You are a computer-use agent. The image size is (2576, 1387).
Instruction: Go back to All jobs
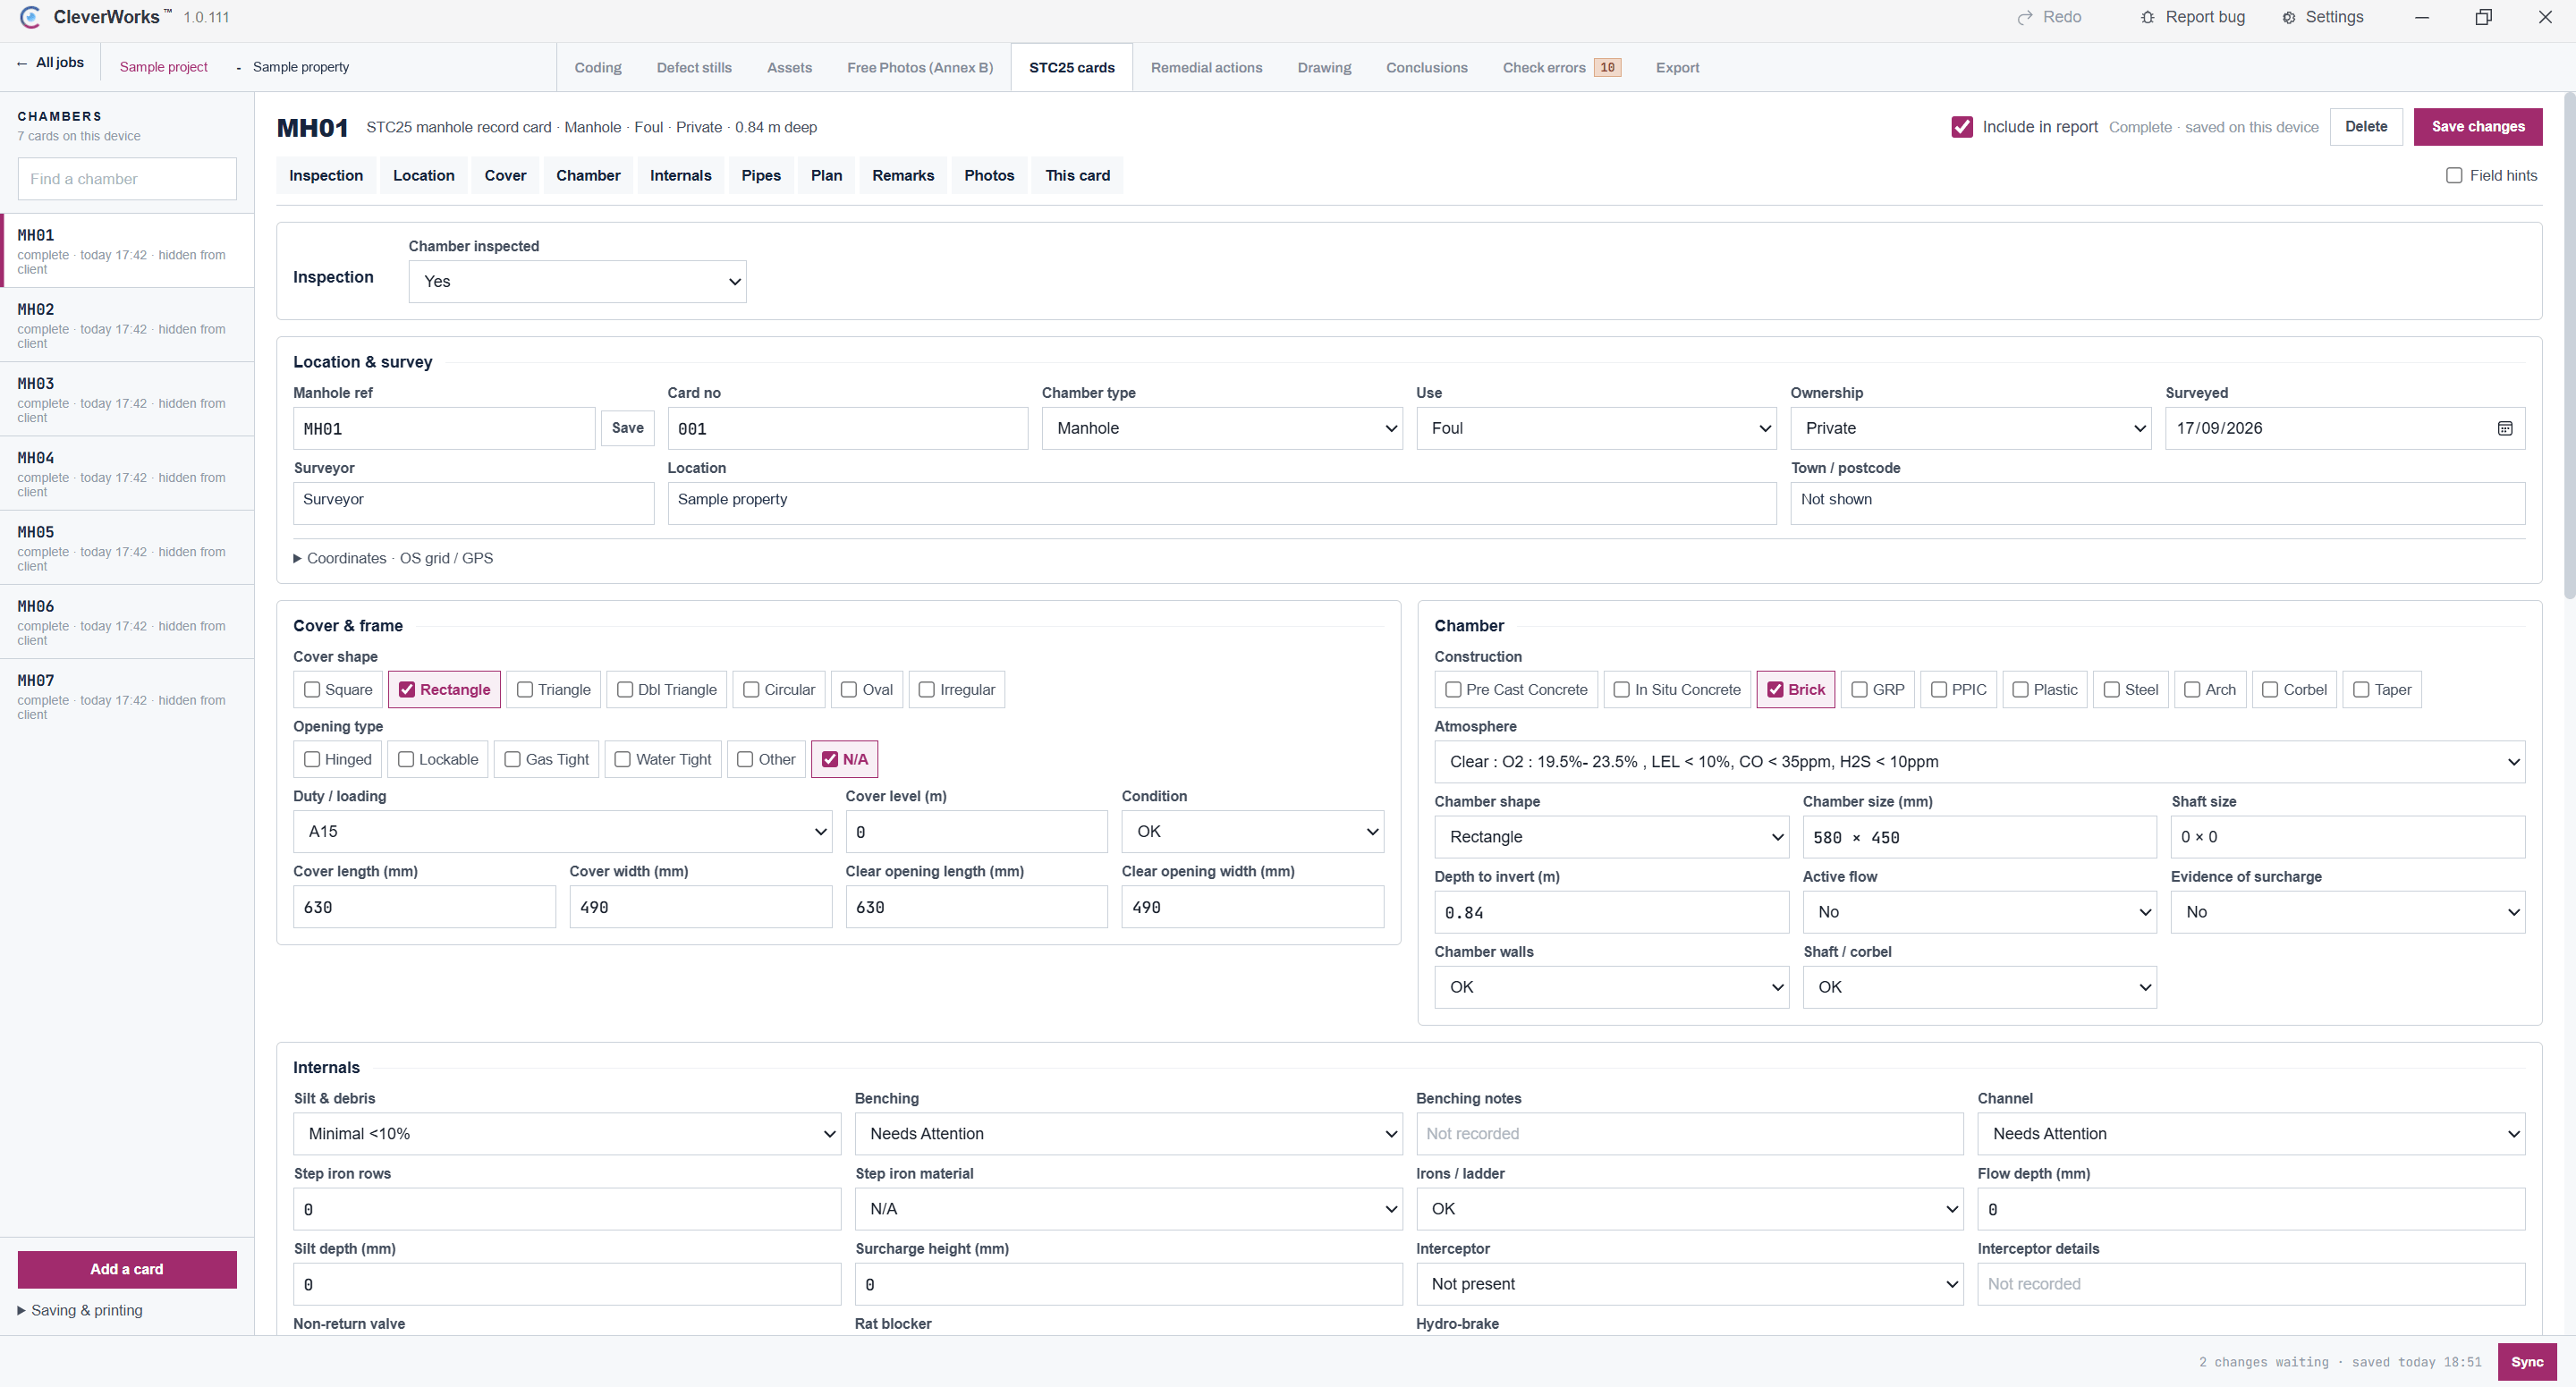[x=50, y=62]
